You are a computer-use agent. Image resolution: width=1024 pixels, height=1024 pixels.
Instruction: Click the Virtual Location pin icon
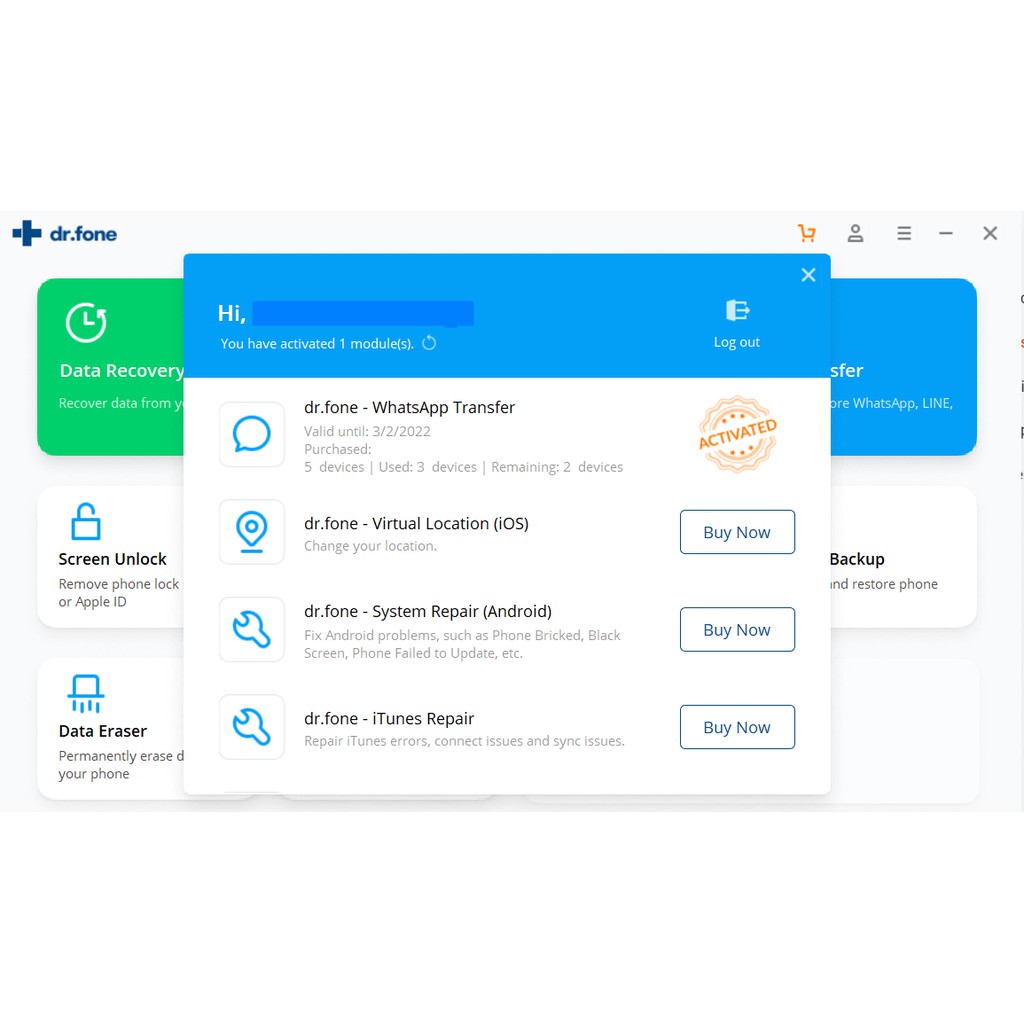pyautogui.click(x=252, y=532)
